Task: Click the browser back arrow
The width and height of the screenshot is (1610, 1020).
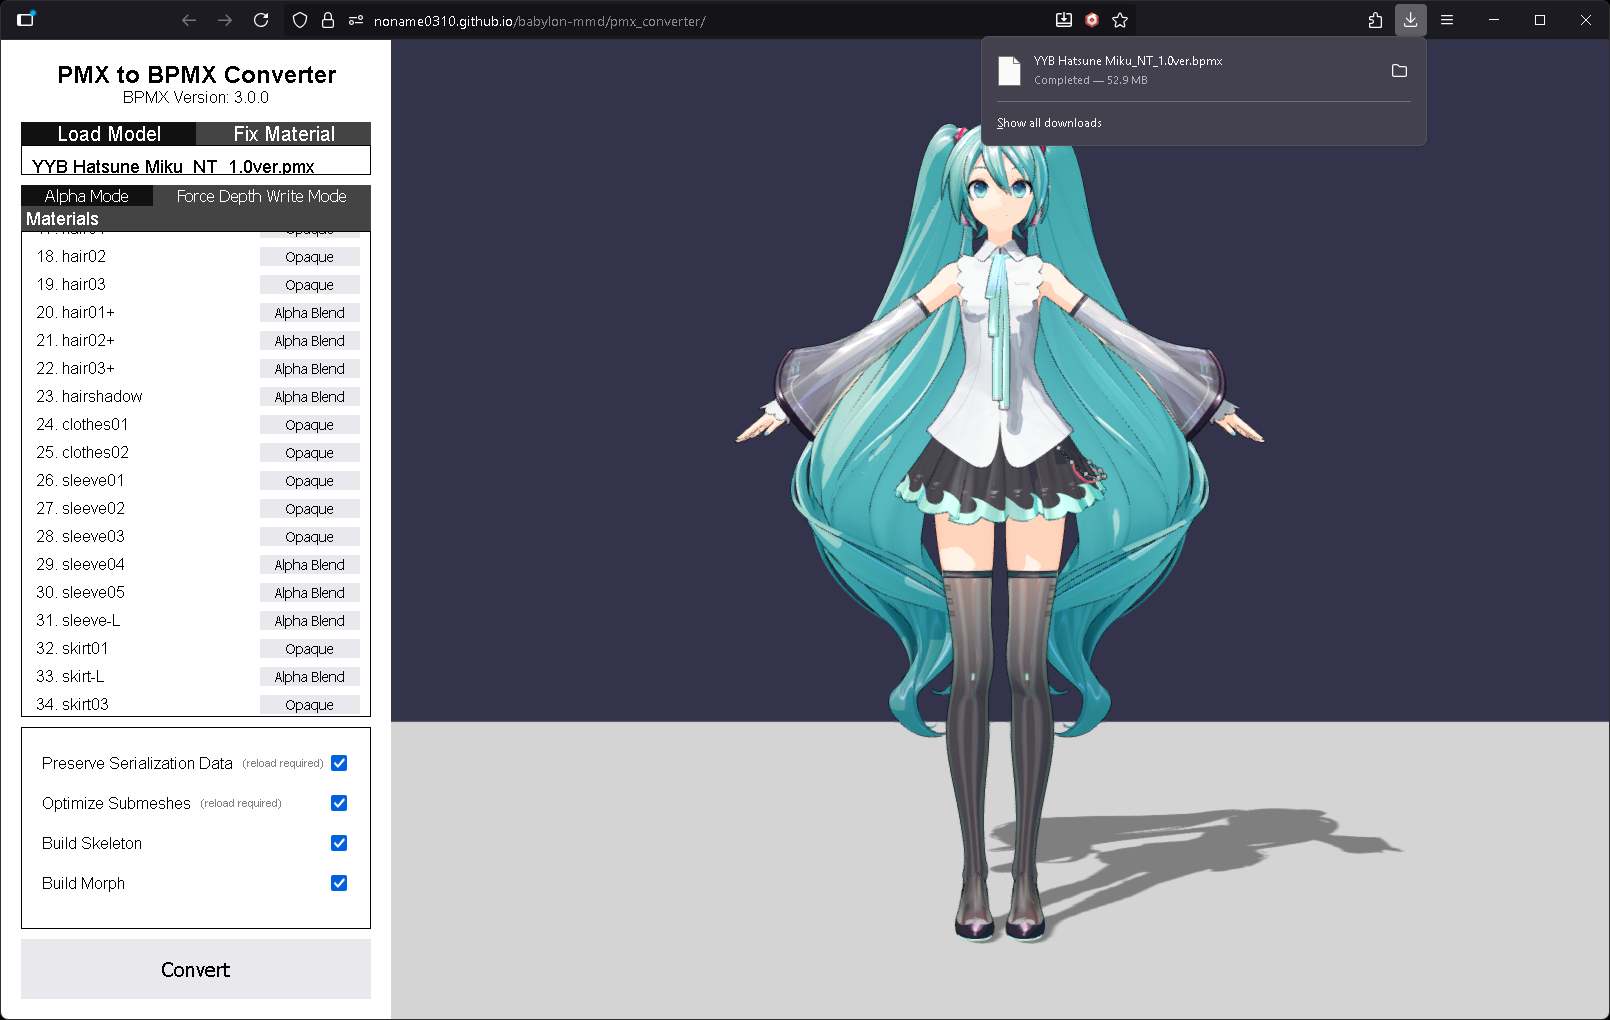Action: point(189,20)
